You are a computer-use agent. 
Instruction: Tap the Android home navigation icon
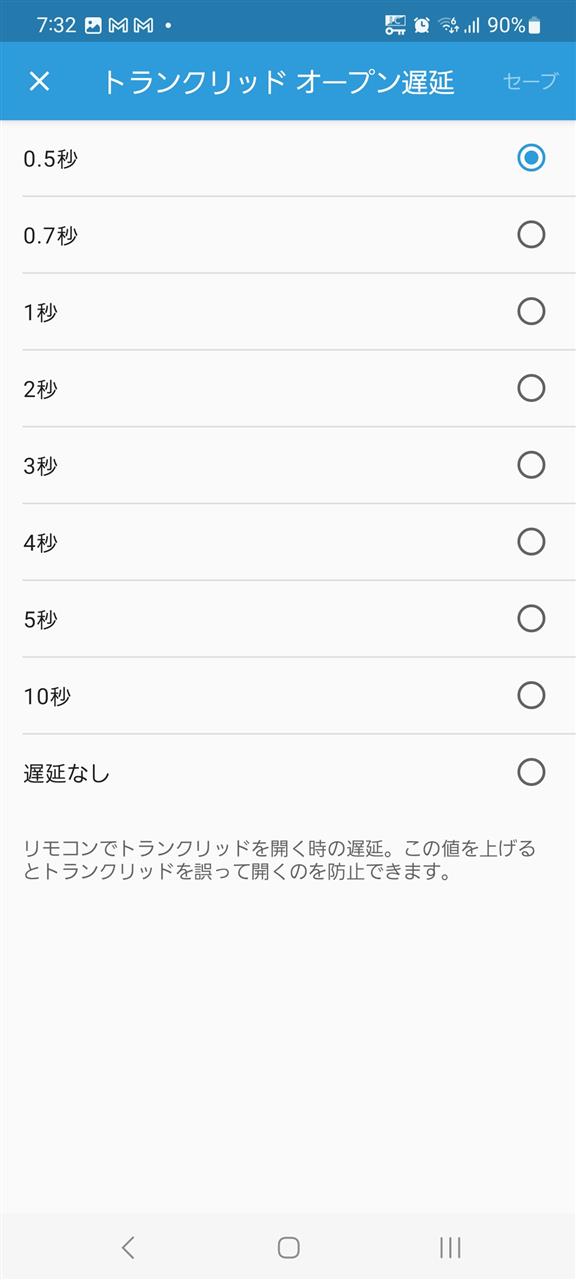(288, 1246)
